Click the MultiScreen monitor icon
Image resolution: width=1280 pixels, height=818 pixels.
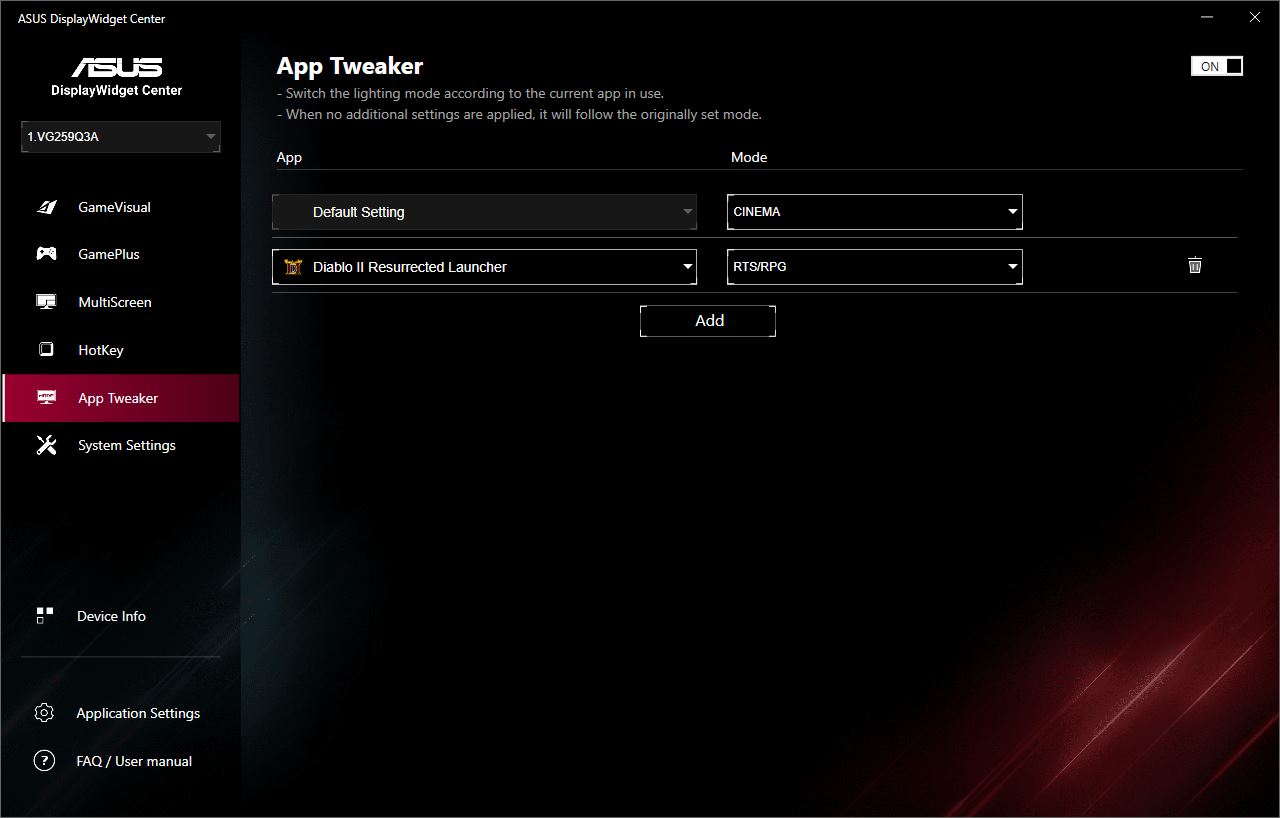tap(46, 302)
